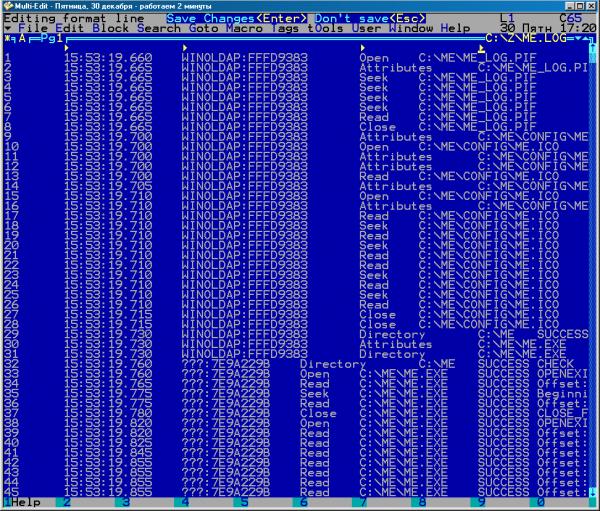Click the C:\Z\ME.LOG file name title
This screenshot has height=511, width=600.
pos(526,38)
